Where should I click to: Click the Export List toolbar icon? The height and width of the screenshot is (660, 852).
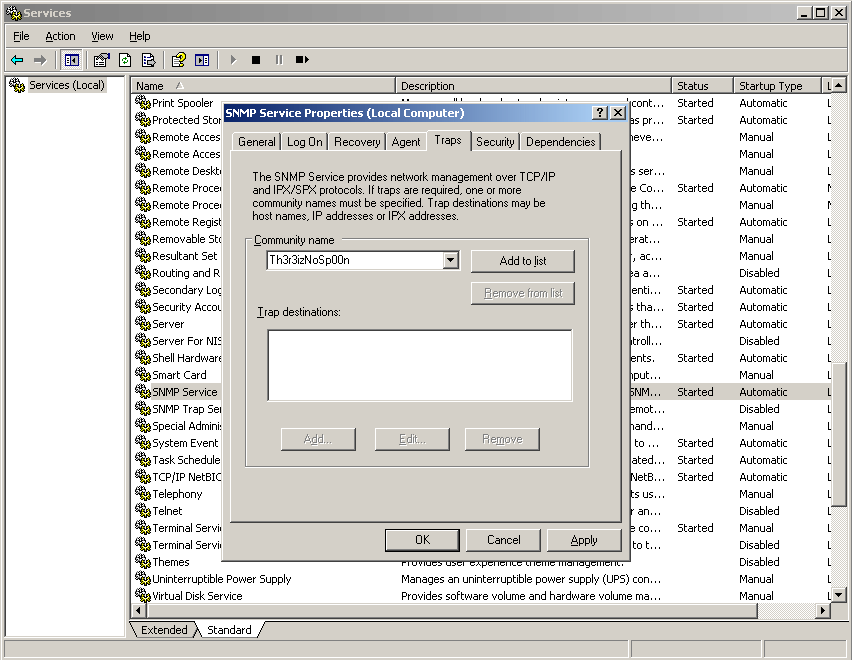point(149,60)
